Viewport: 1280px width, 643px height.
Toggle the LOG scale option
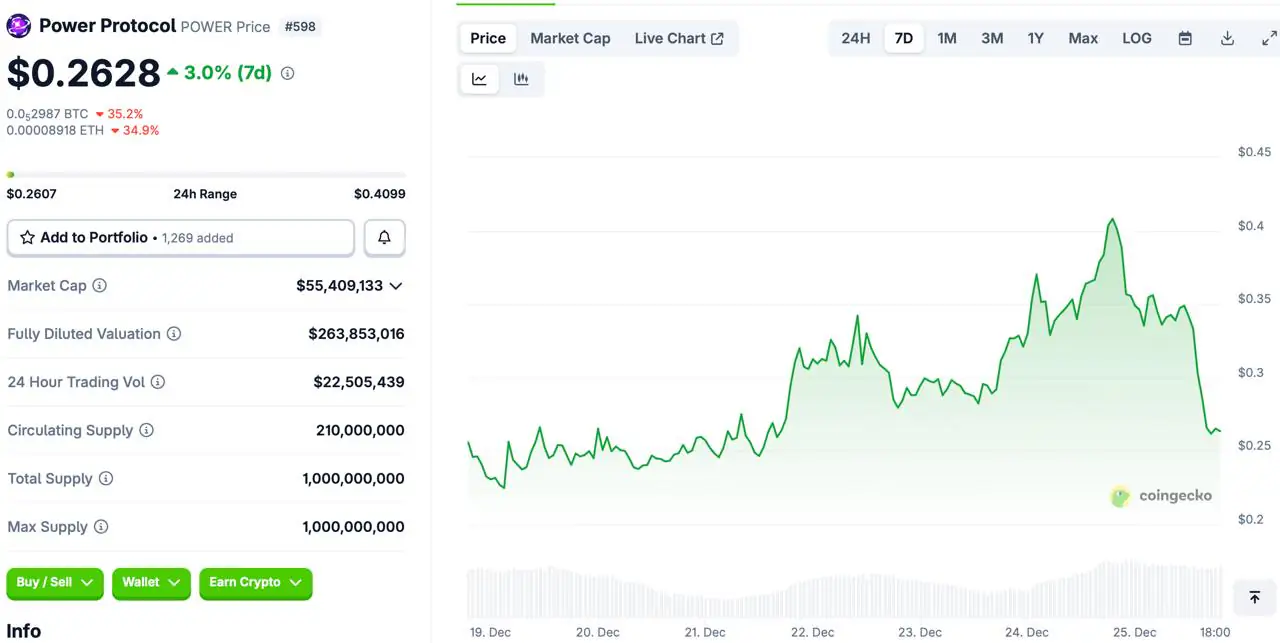[x=1136, y=38]
